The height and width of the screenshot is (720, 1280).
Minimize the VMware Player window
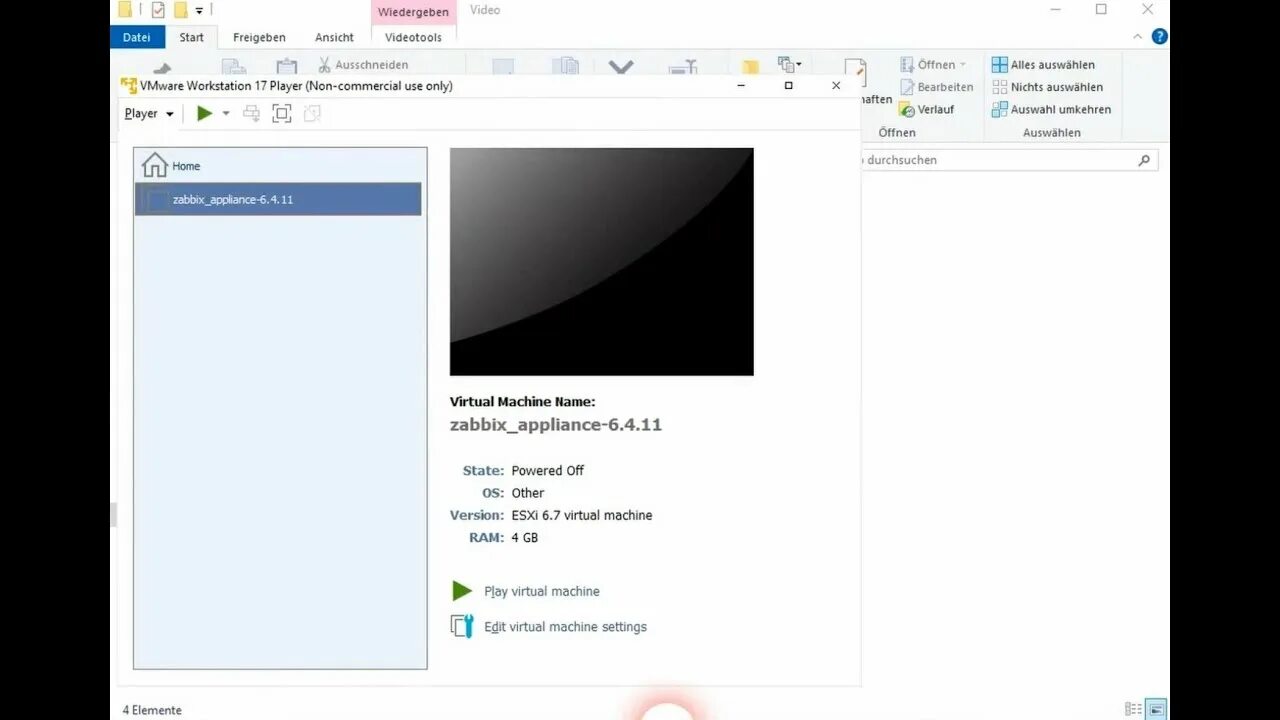[741, 86]
